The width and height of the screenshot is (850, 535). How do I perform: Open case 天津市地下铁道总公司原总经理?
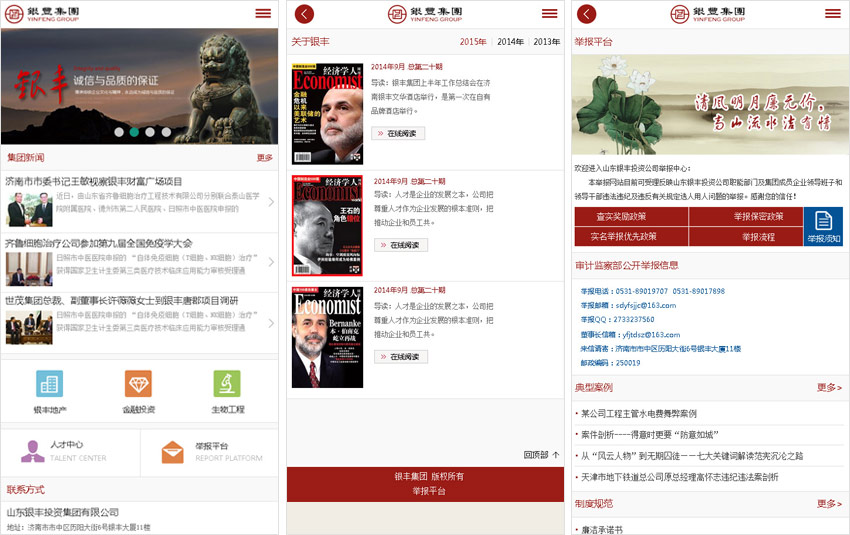[680, 477]
